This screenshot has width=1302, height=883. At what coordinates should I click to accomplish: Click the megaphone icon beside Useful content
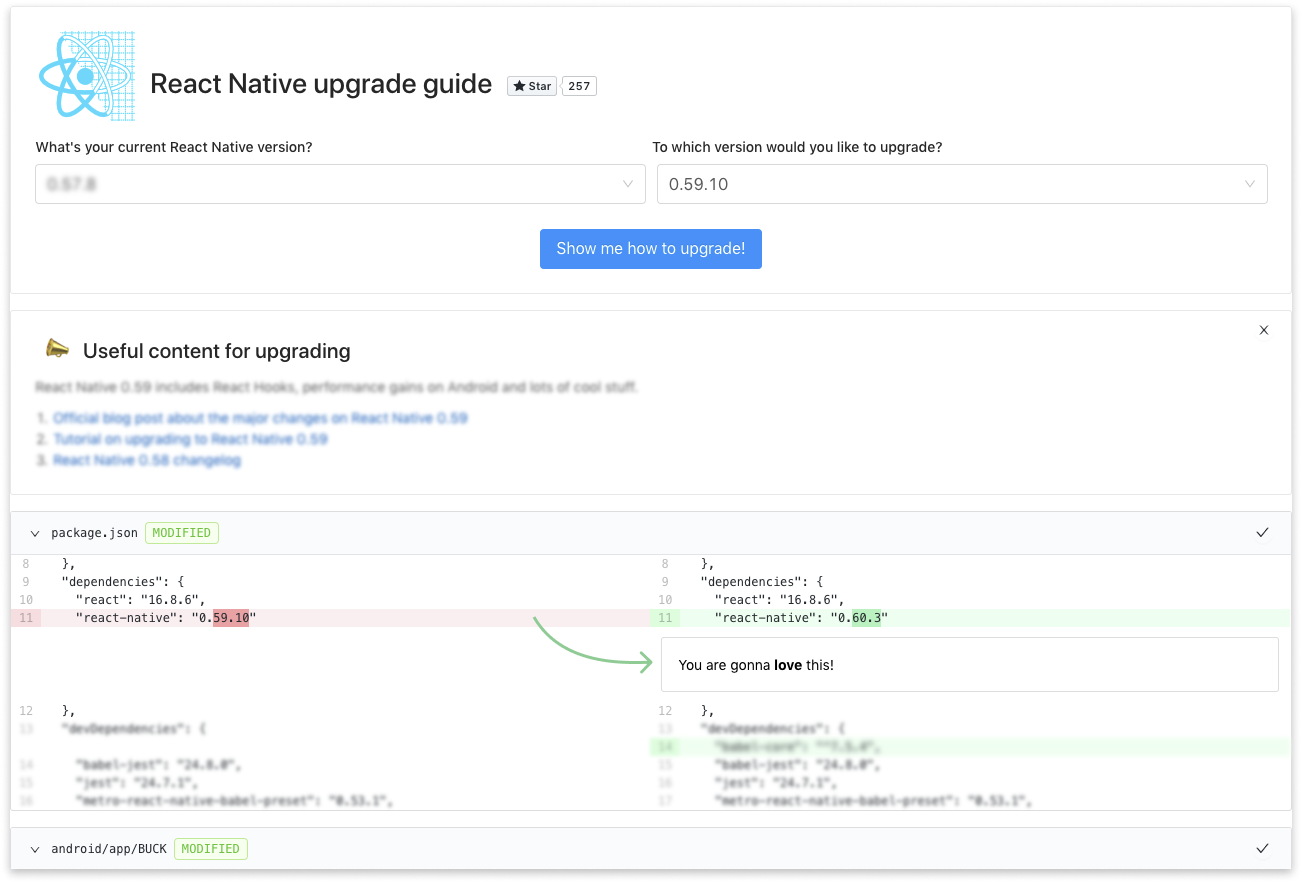pyautogui.click(x=58, y=349)
